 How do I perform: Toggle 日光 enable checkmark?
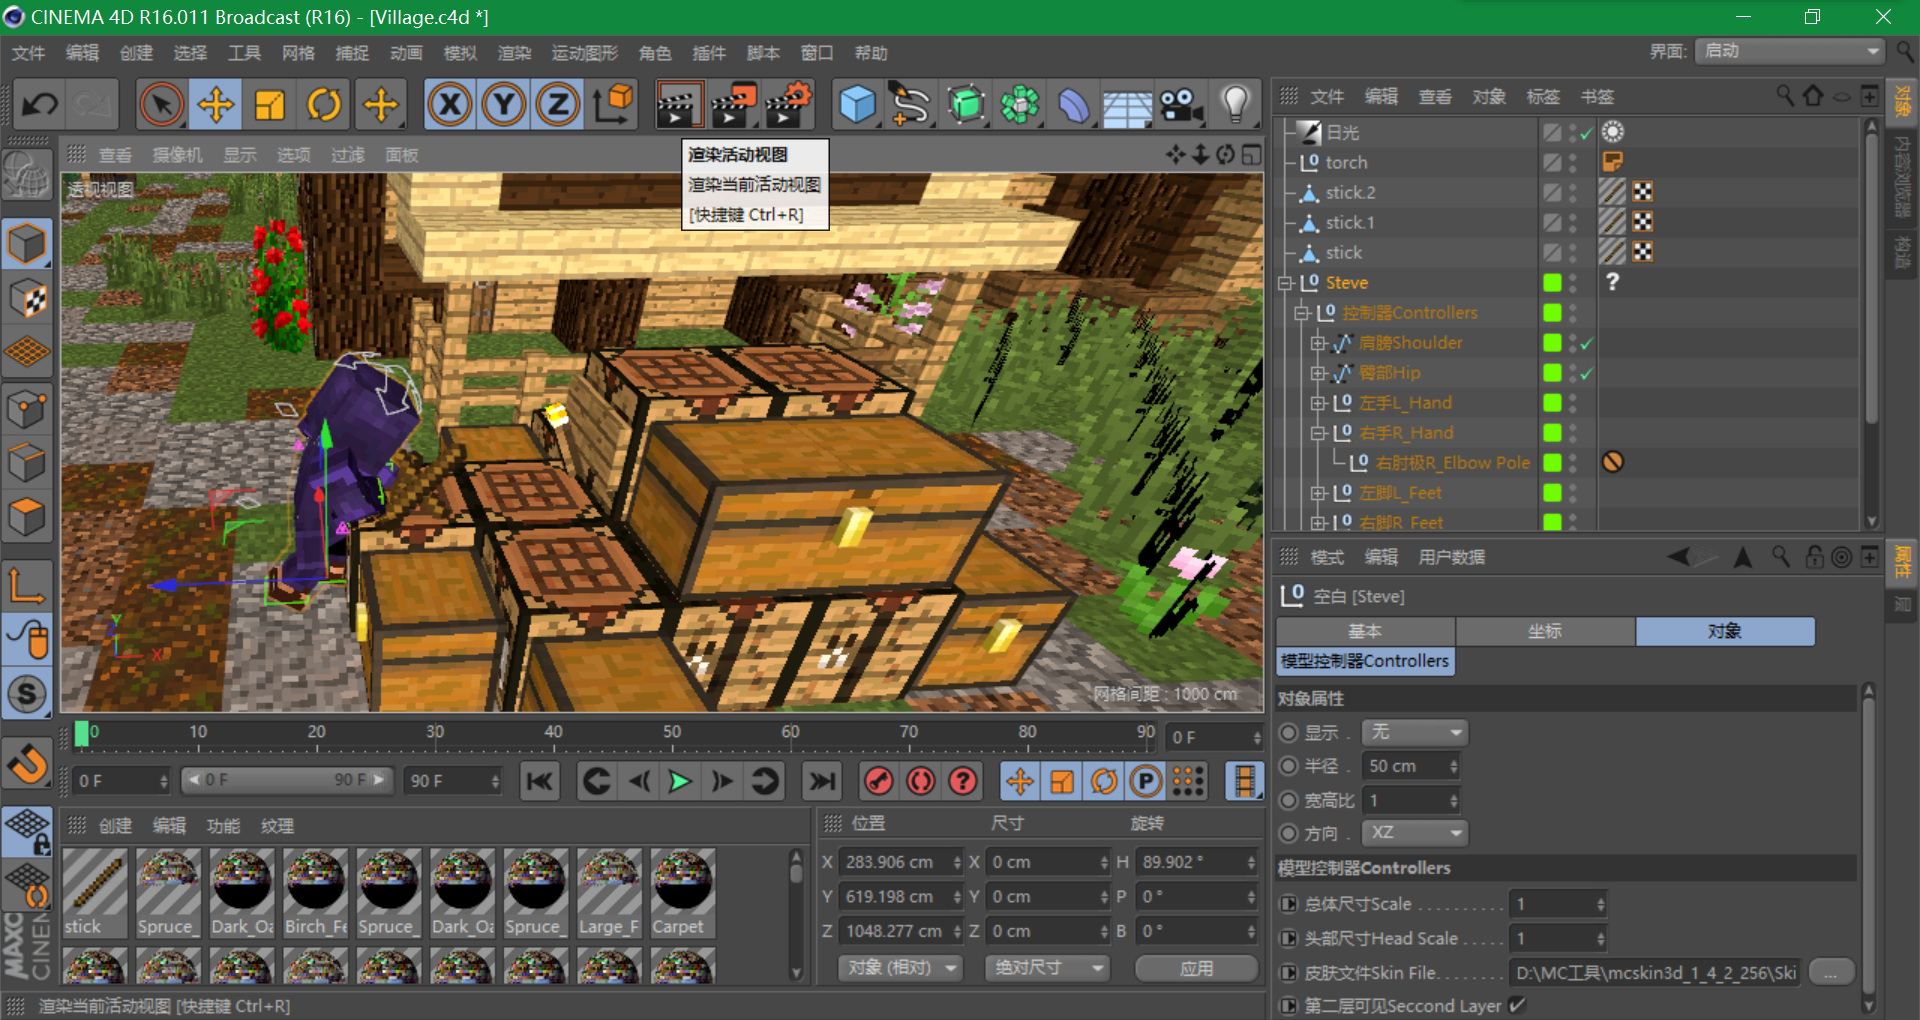pyautogui.click(x=1587, y=133)
